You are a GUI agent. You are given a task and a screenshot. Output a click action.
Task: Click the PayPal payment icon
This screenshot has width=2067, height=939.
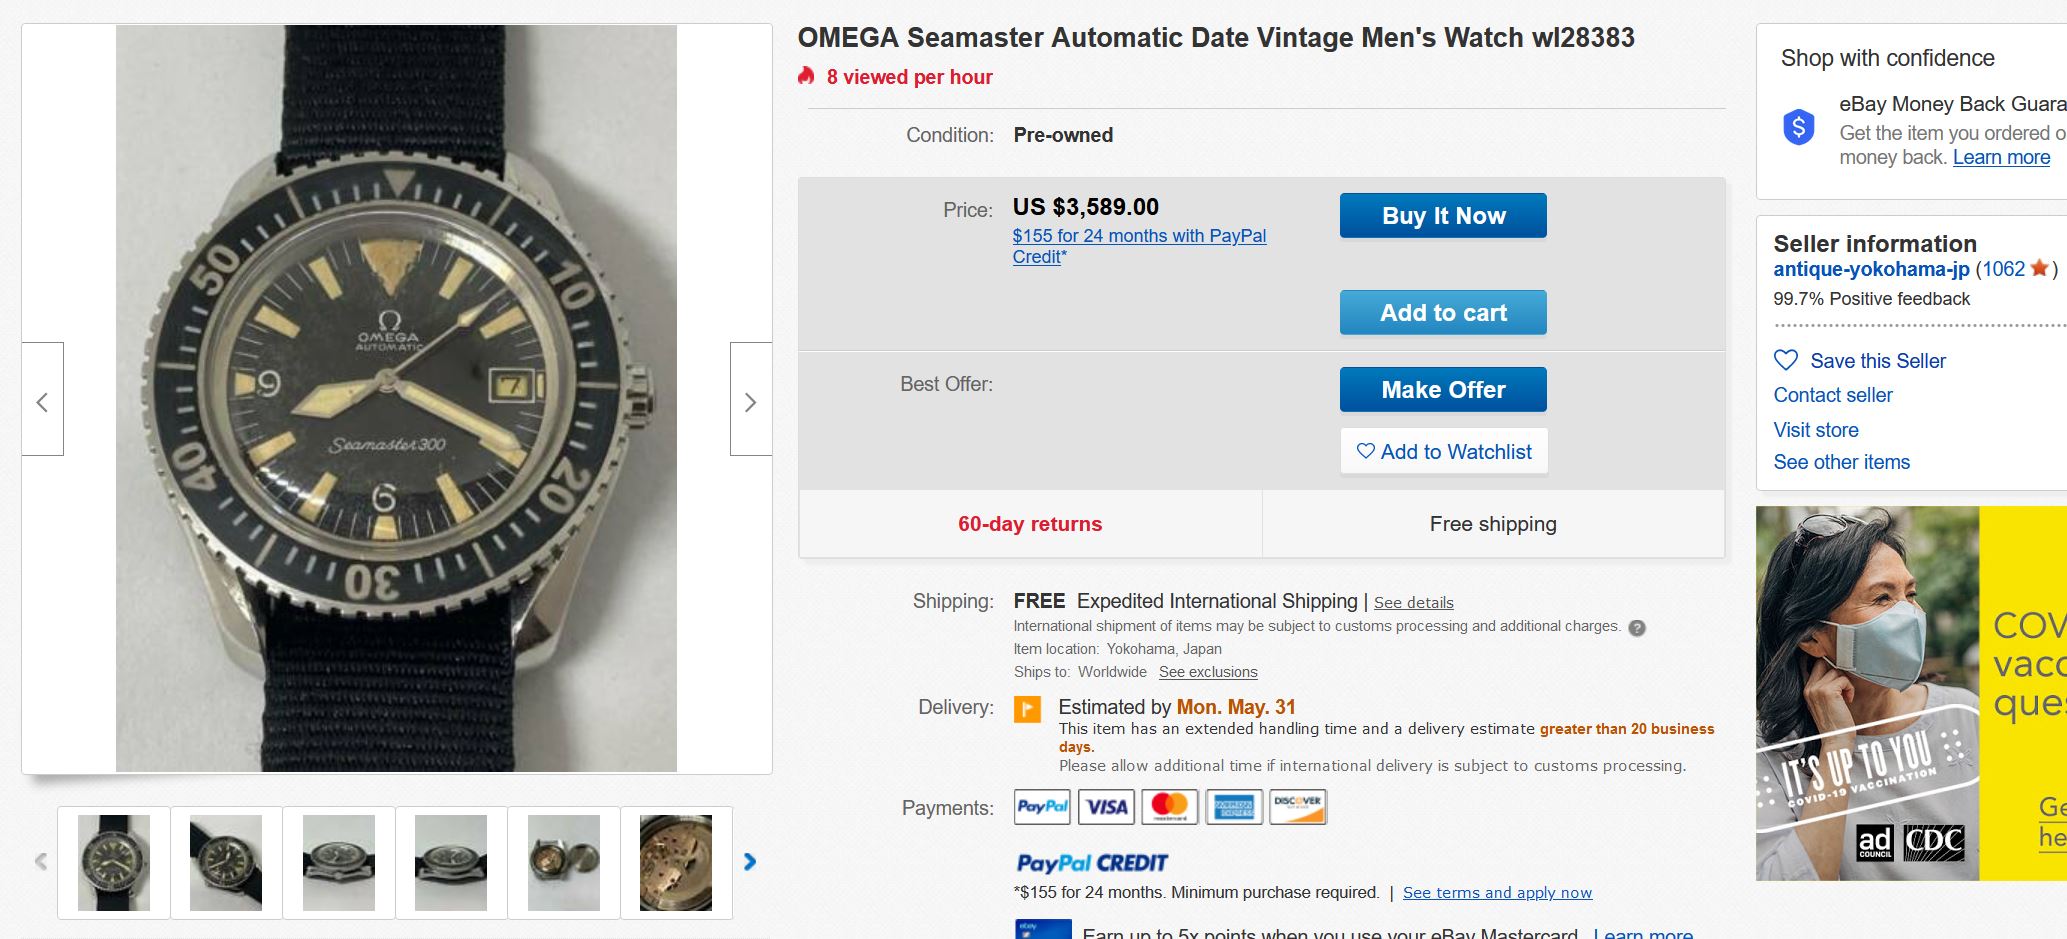pyautogui.click(x=1042, y=807)
